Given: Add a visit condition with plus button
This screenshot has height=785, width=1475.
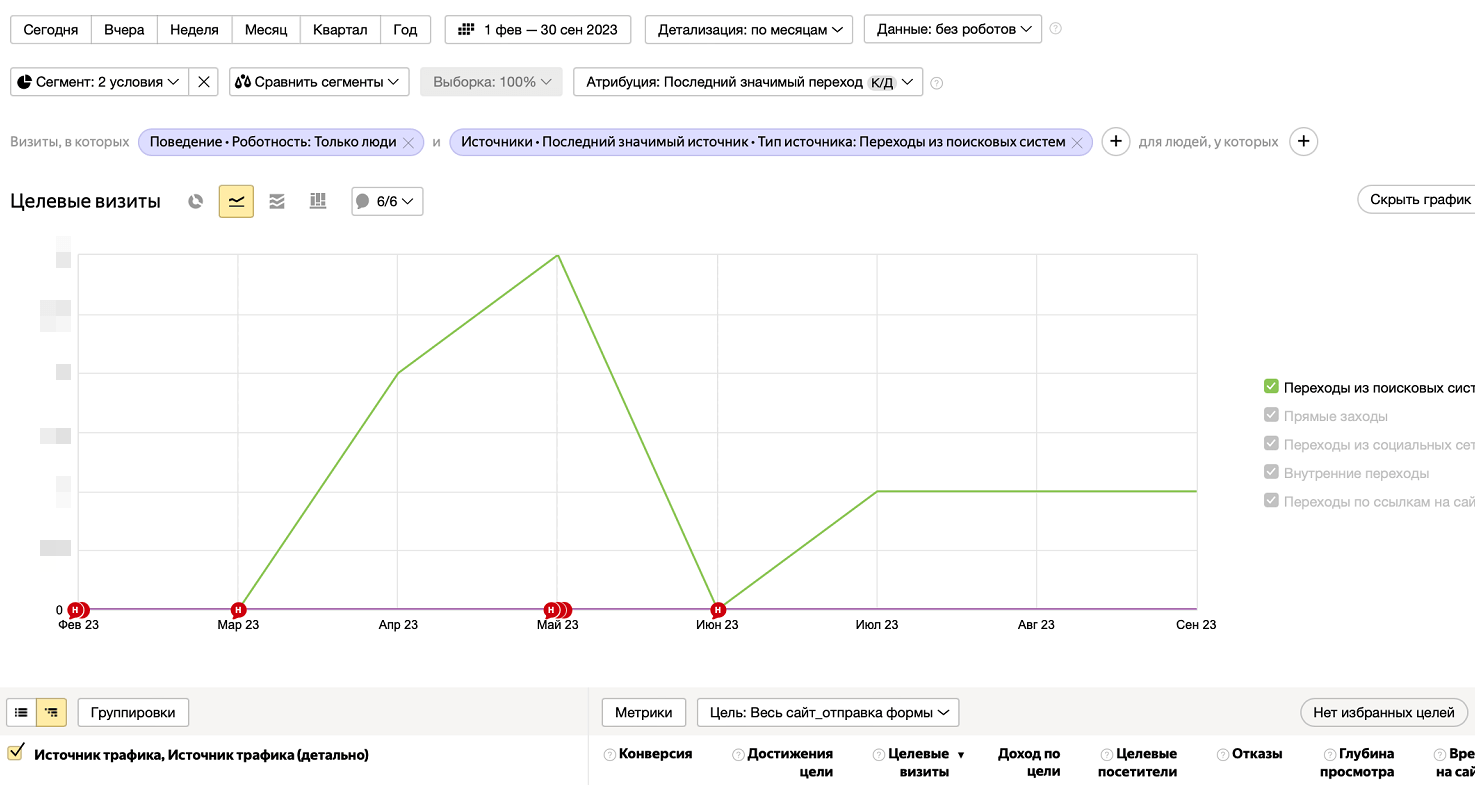Looking at the screenshot, I should 1116,142.
